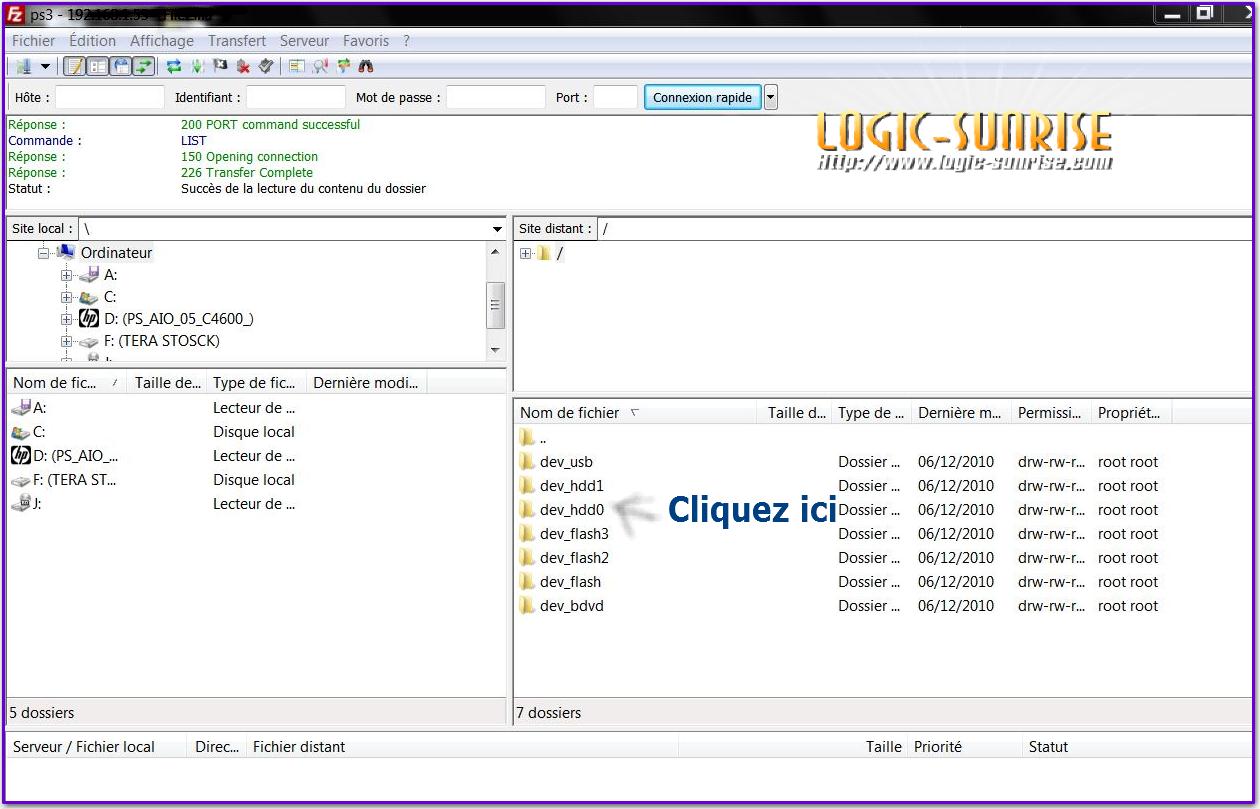
Task: Click the A: floppy drive icon in tree
Action: coord(89,274)
